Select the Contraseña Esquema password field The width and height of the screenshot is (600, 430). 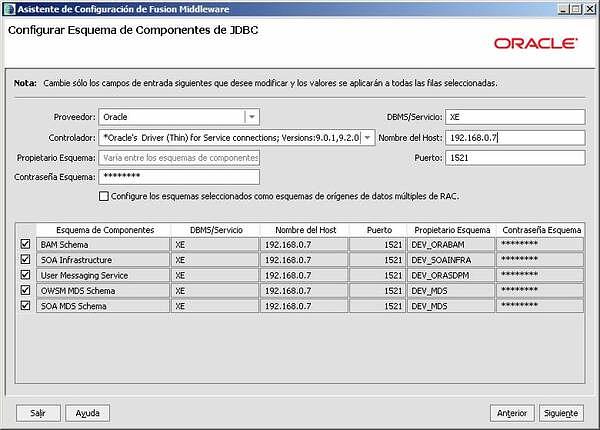[x=178, y=177]
